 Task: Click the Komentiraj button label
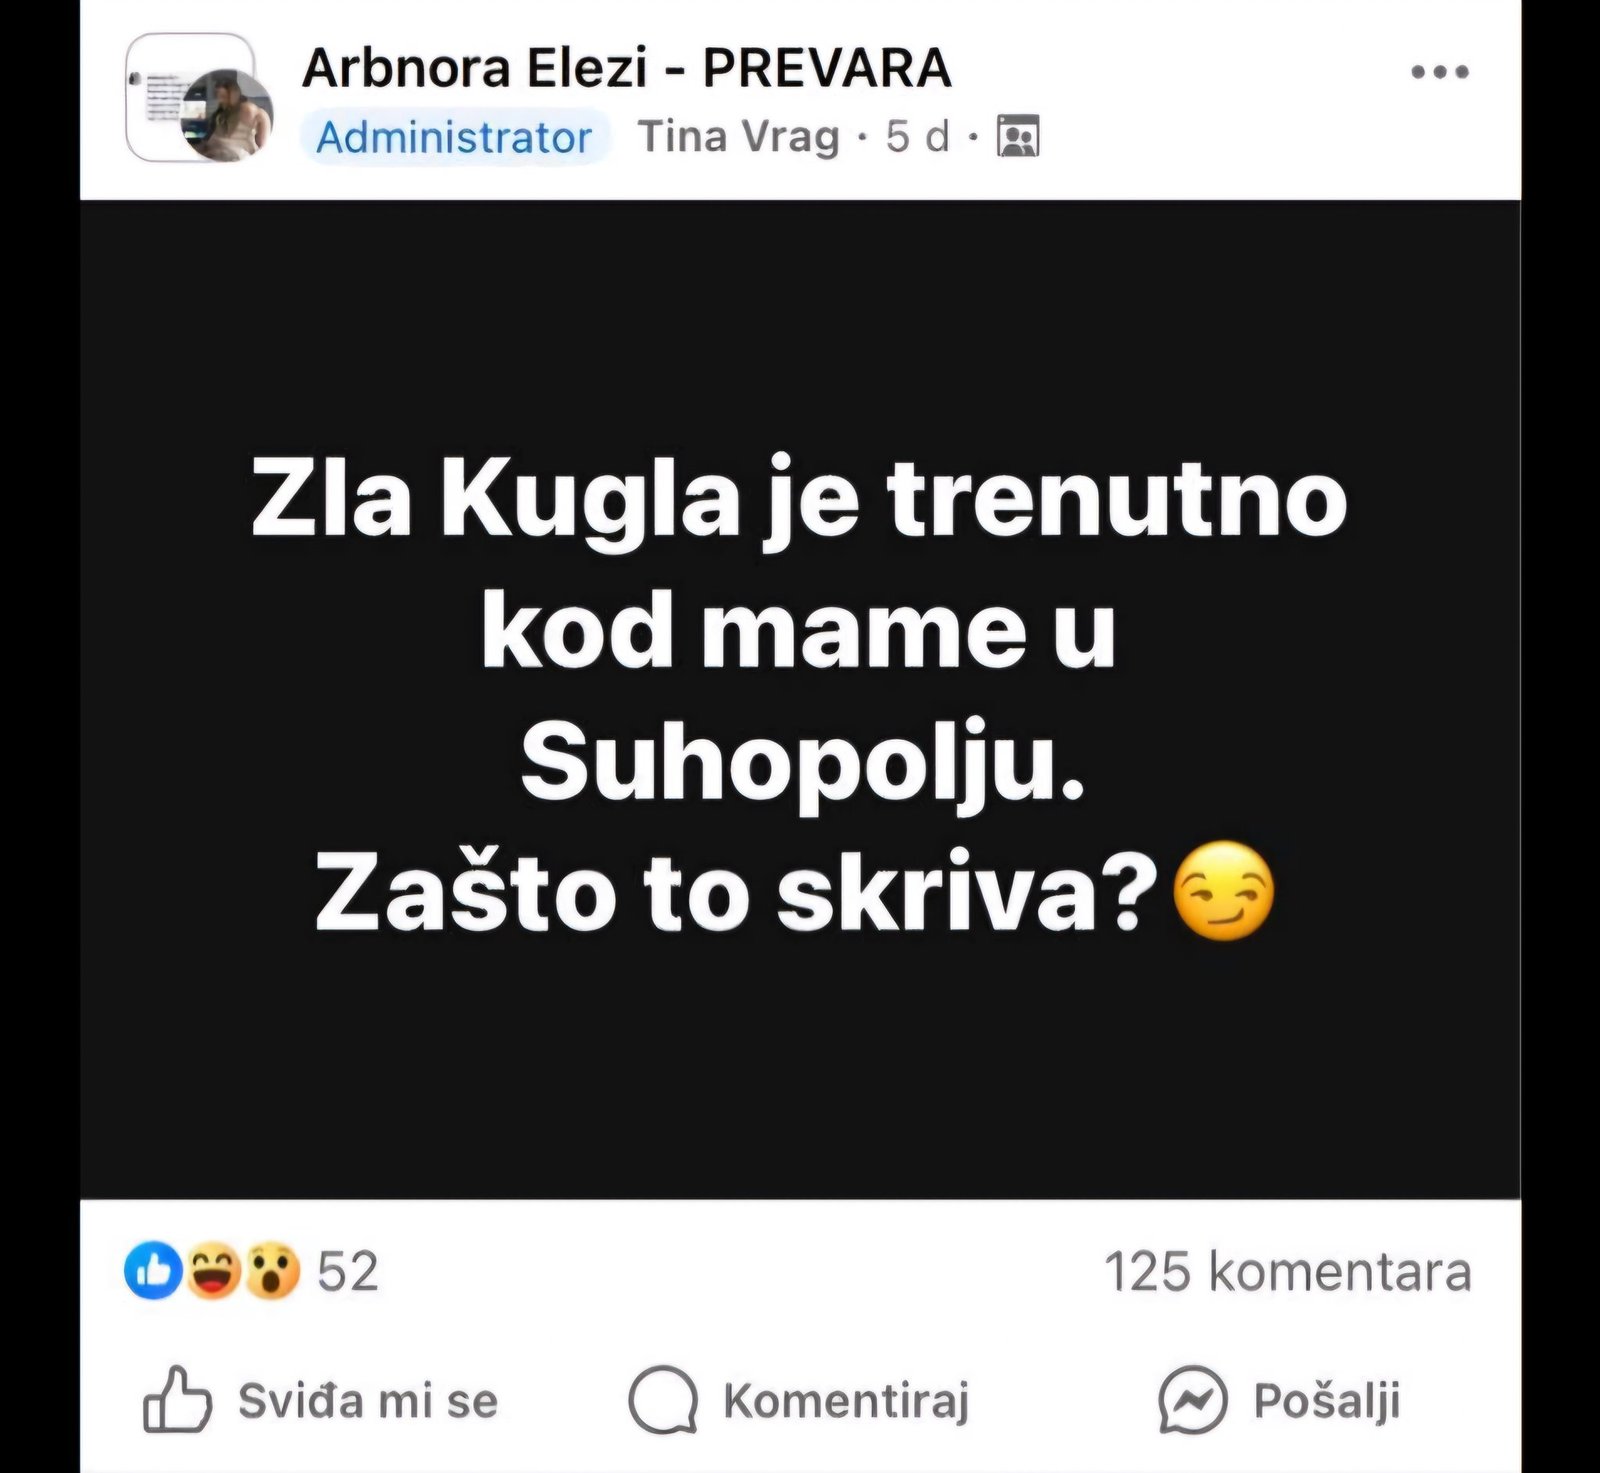(x=846, y=1401)
